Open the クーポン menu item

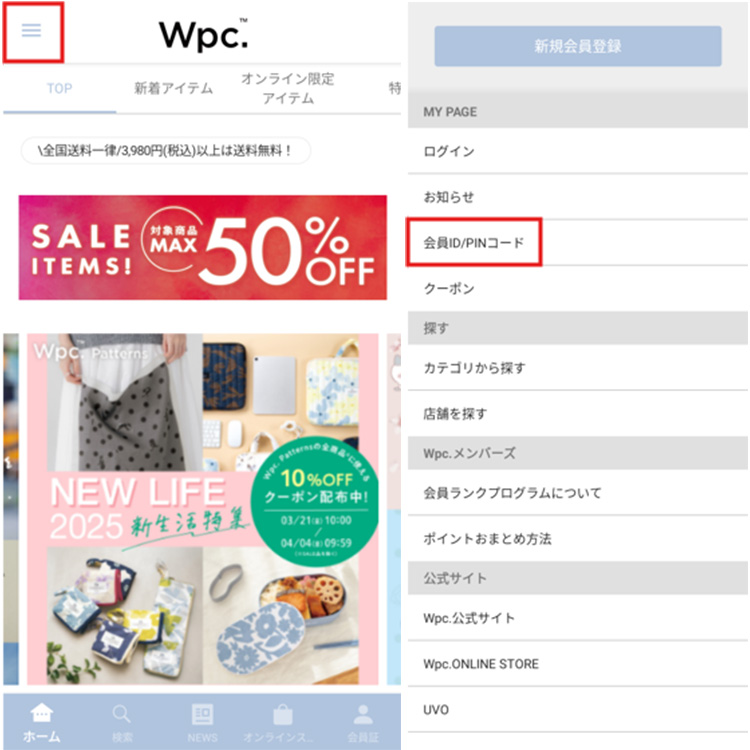click(x=578, y=288)
